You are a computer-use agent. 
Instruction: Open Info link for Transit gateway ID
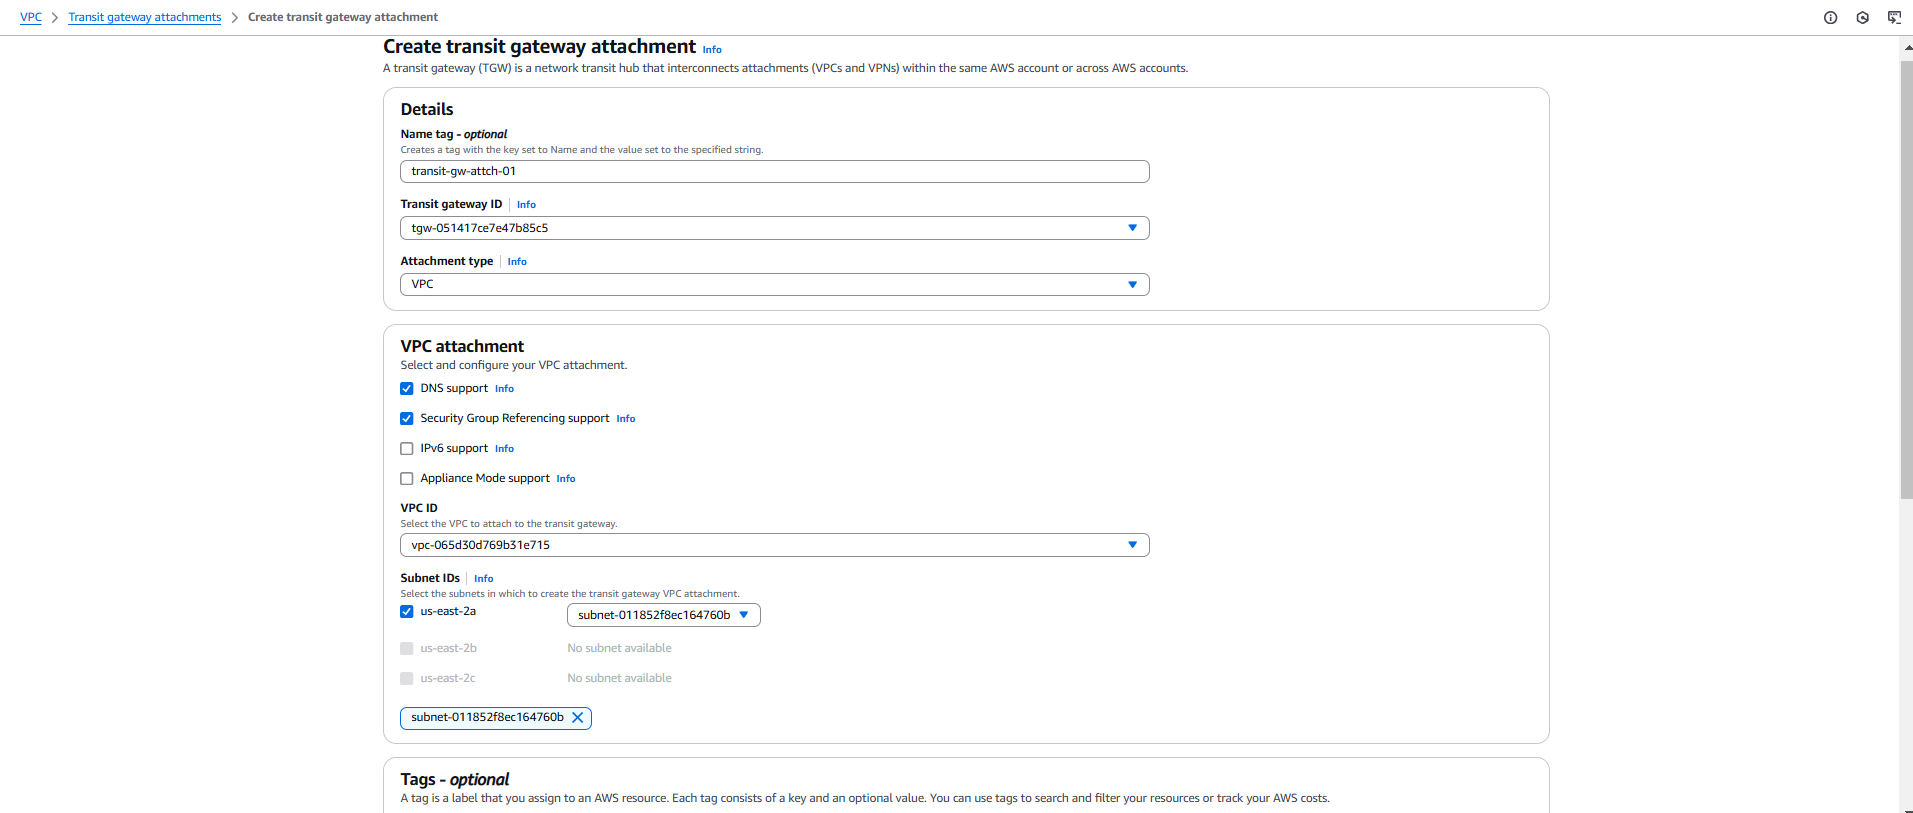point(526,205)
